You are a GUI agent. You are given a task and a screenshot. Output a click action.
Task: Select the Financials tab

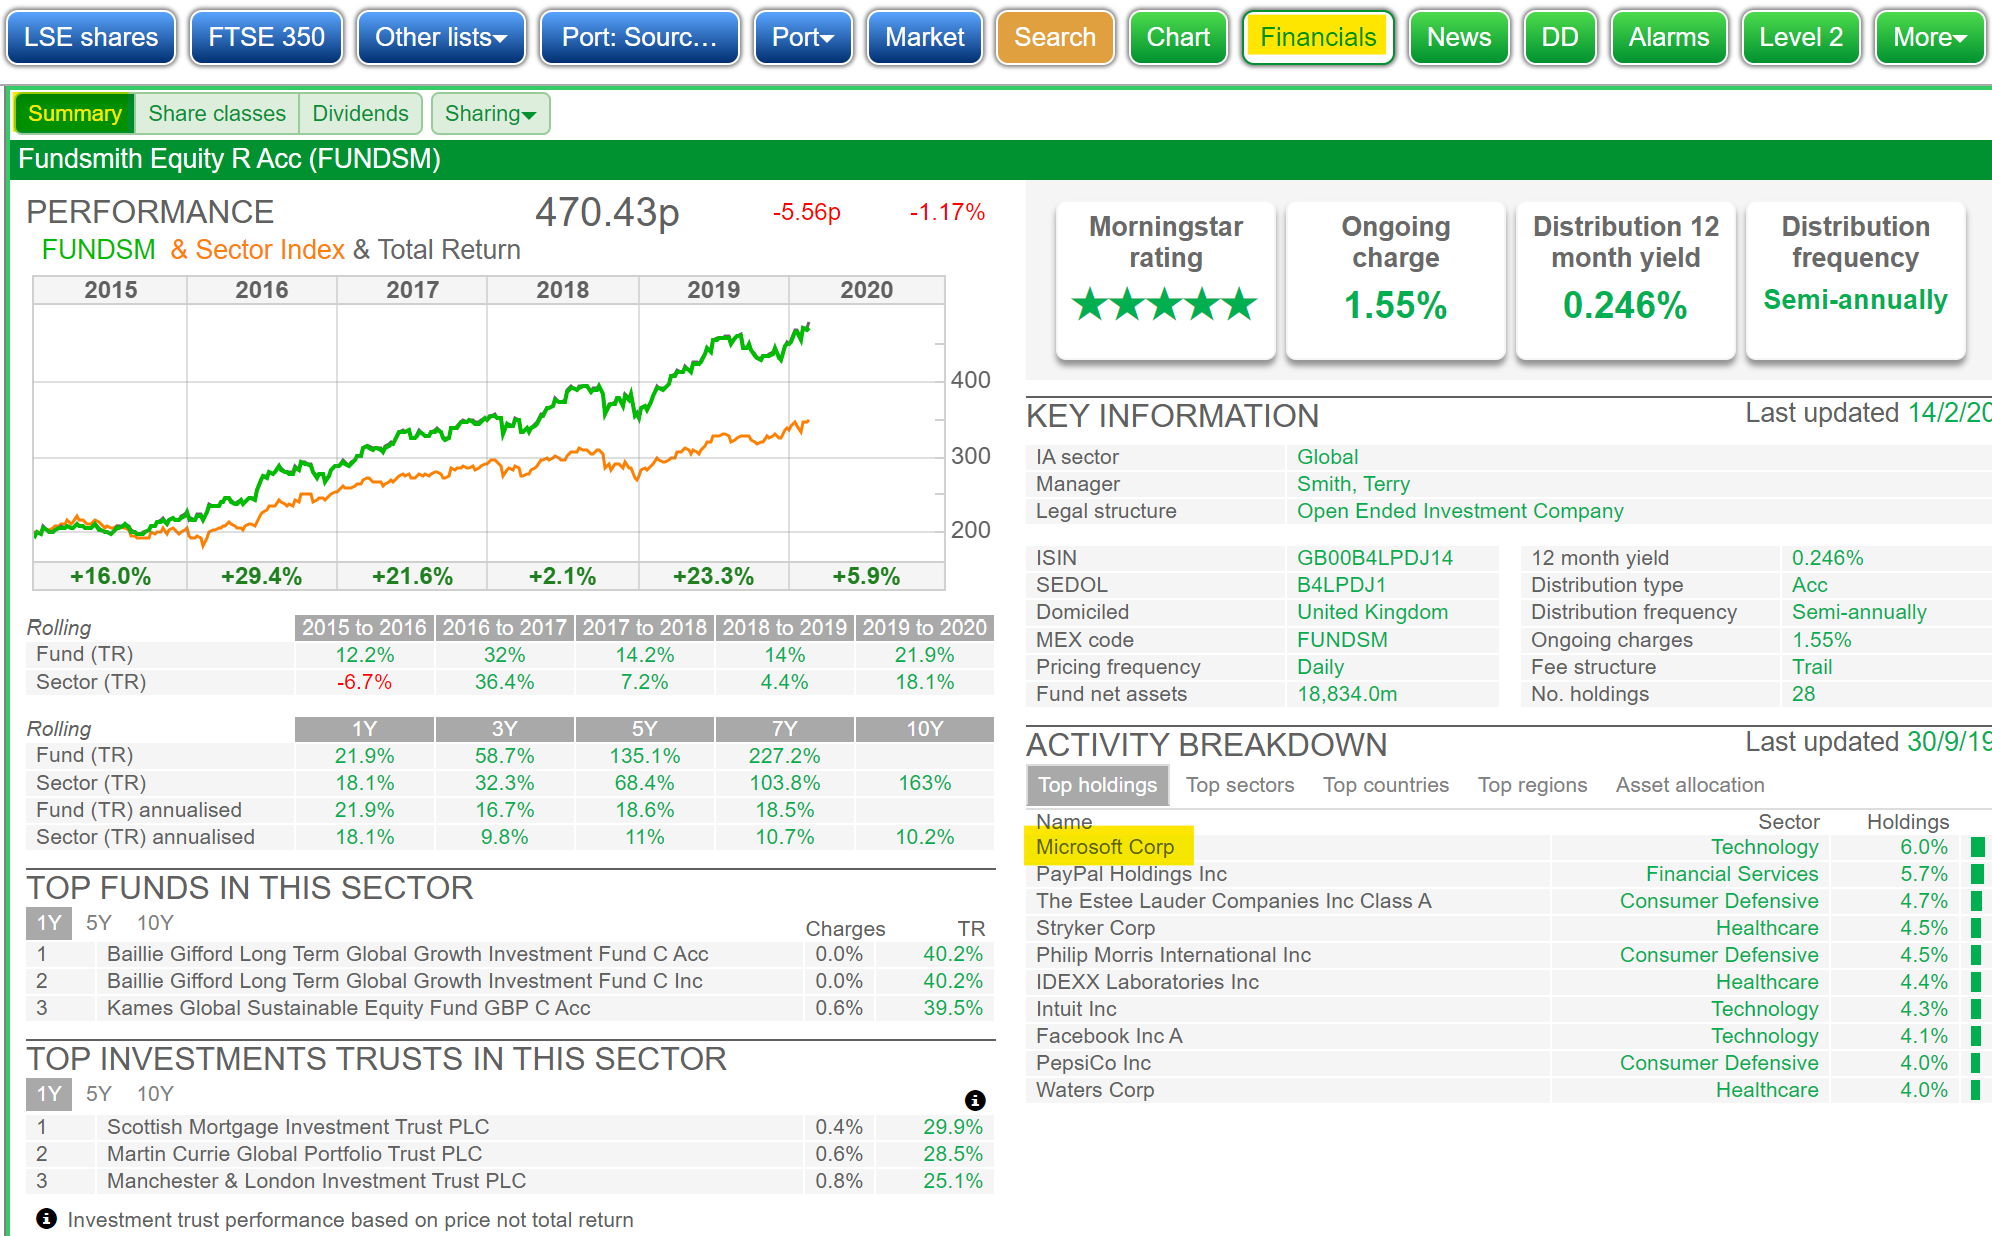click(1318, 37)
